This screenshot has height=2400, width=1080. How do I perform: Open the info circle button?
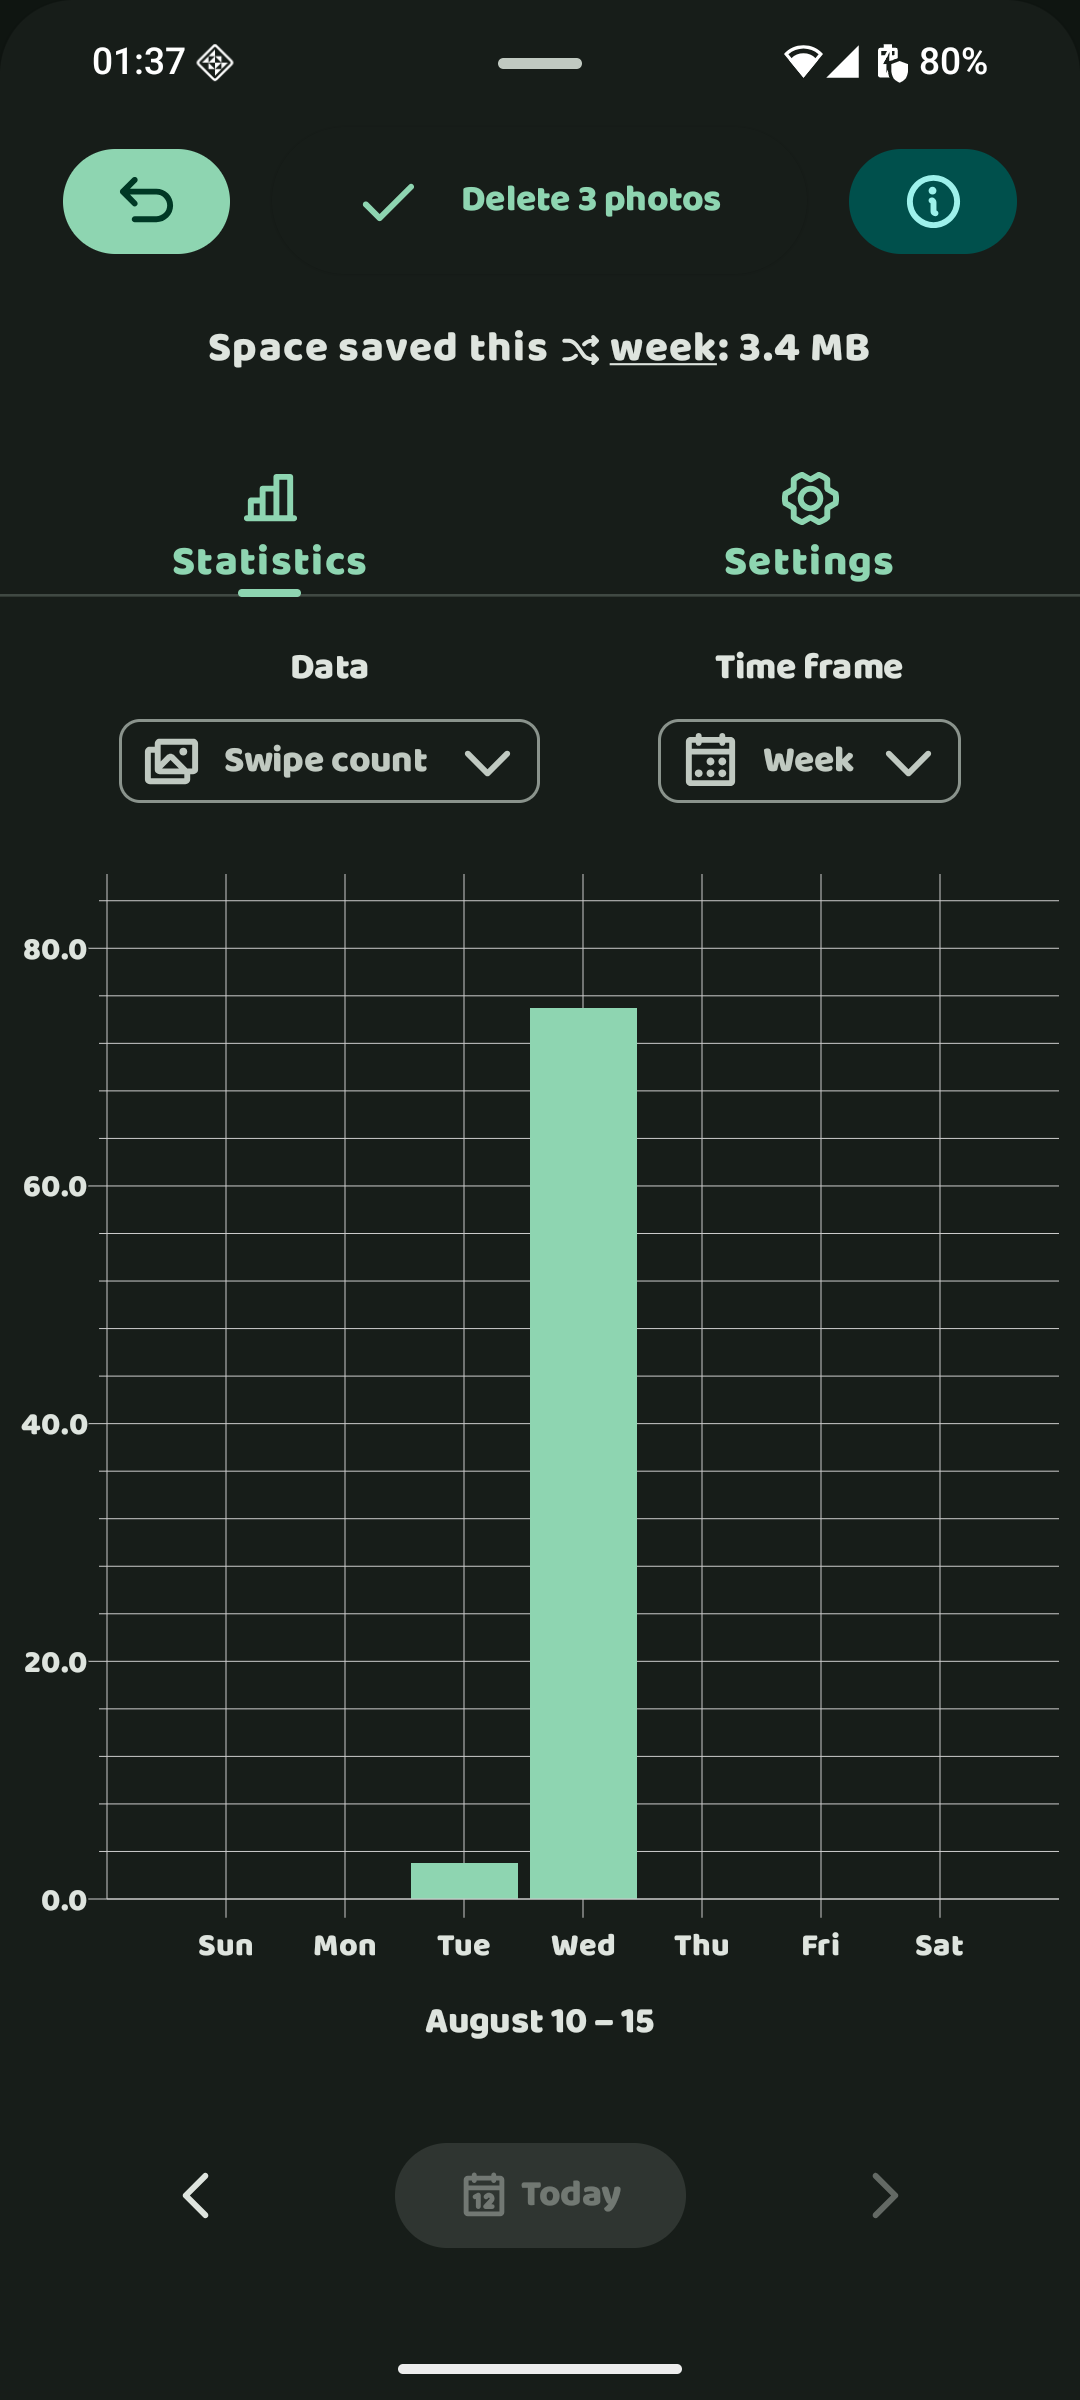932,201
